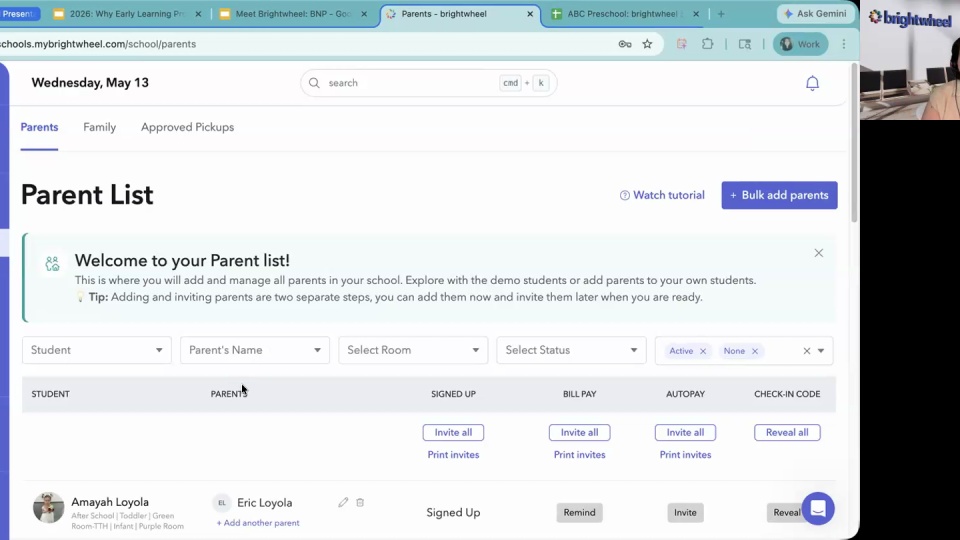Viewport: 960px width, 540px height.
Task: Click the EL initials avatar
Action: point(222,503)
